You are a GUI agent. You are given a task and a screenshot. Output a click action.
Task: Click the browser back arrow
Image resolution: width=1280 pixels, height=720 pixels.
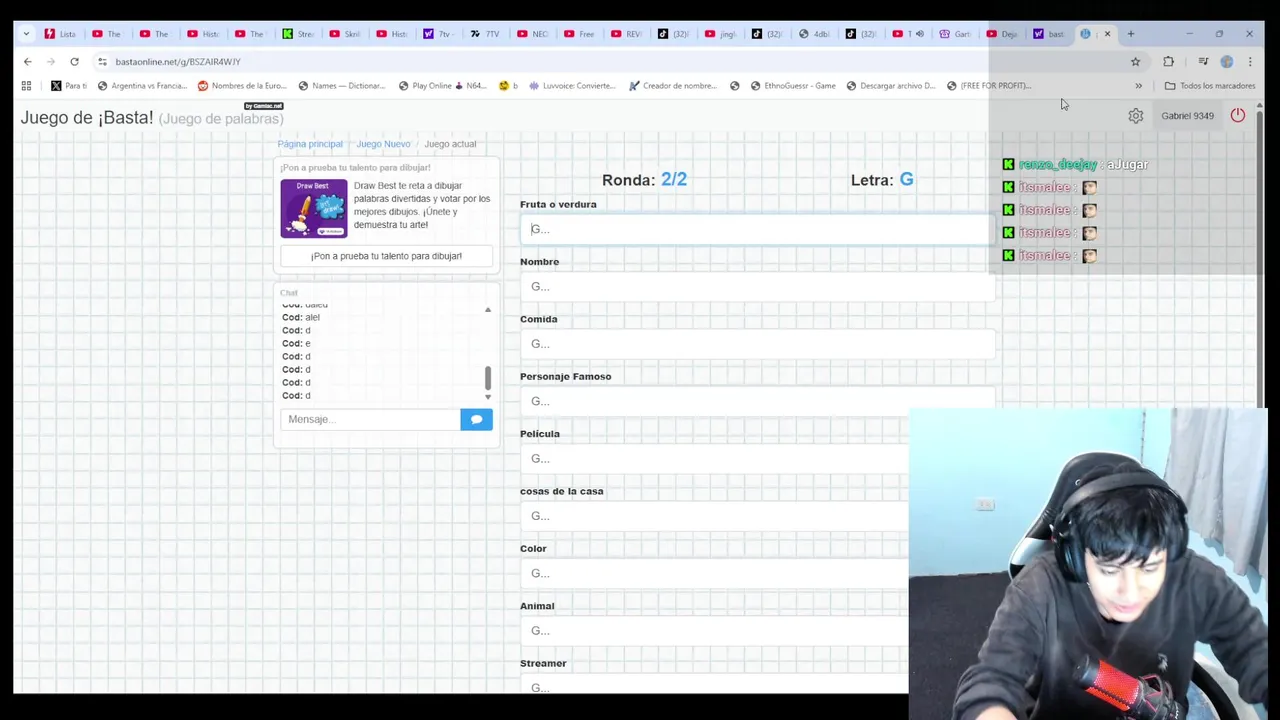click(x=27, y=61)
